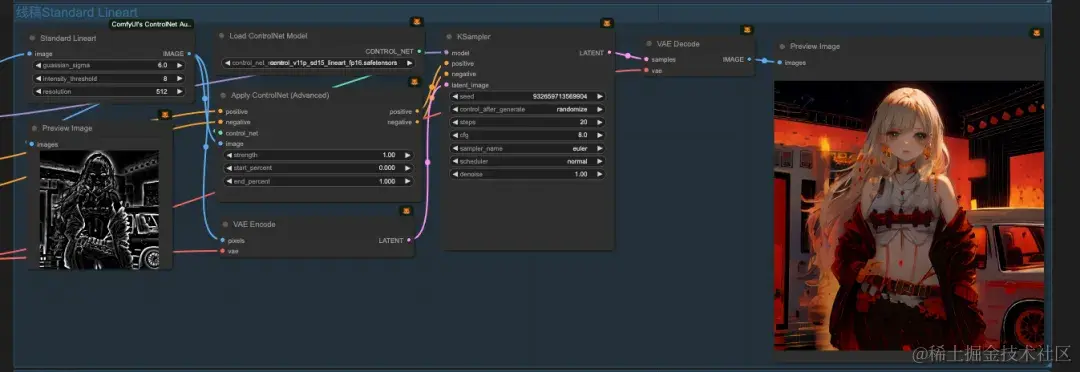Click IMAGE output socket of Standard Lineart
The height and width of the screenshot is (372, 1080).
click(189, 53)
